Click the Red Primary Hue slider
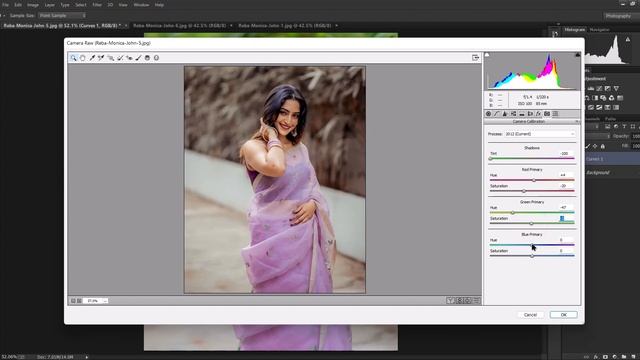Viewport: 640px width, 360px height. tap(532, 180)
